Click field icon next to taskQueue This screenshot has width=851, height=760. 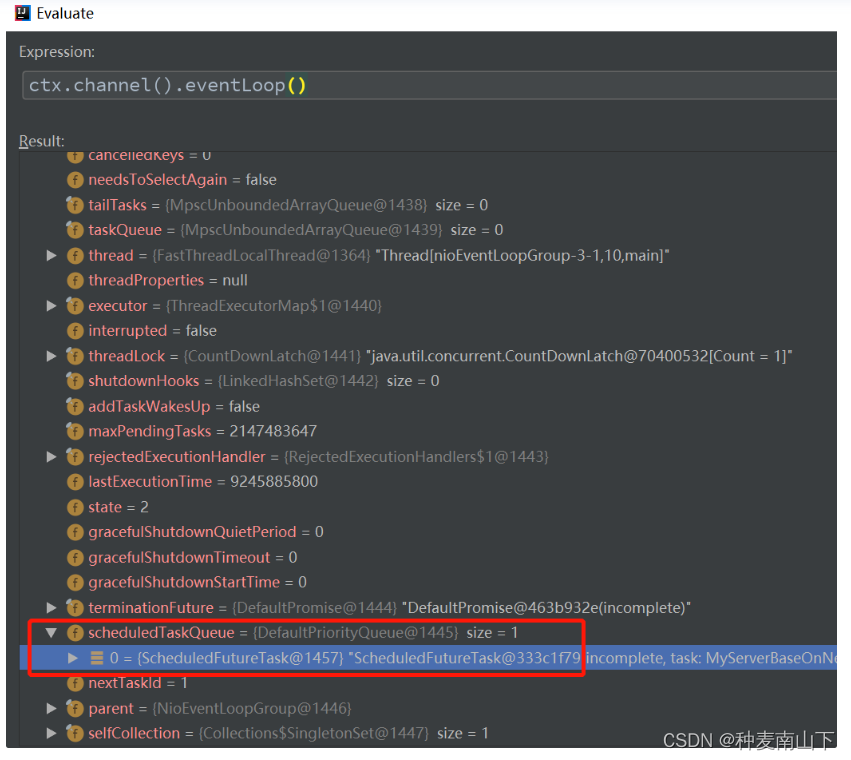75,230
